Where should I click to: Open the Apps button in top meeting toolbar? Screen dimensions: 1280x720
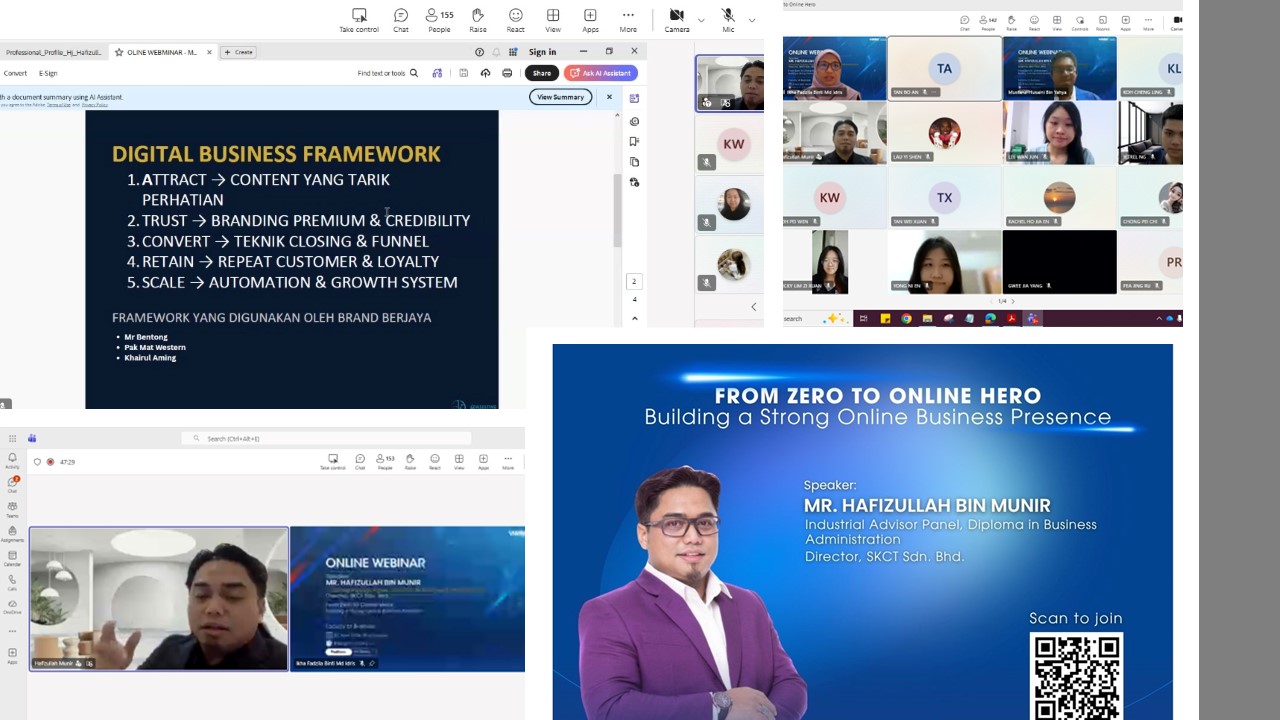590,20
